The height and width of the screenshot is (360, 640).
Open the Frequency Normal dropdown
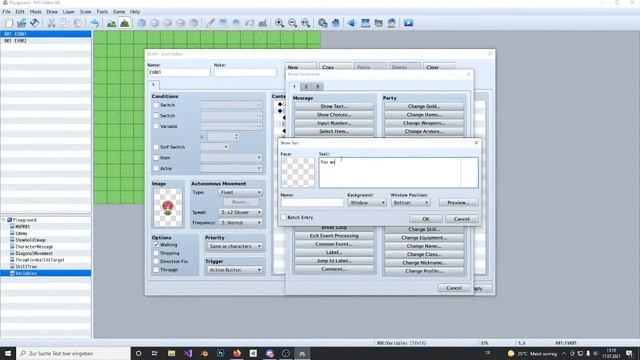click(240, 222)
